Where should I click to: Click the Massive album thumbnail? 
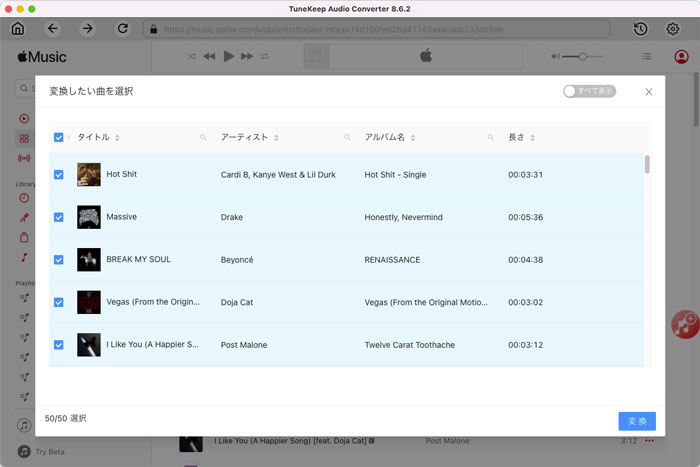coord(89,217)
